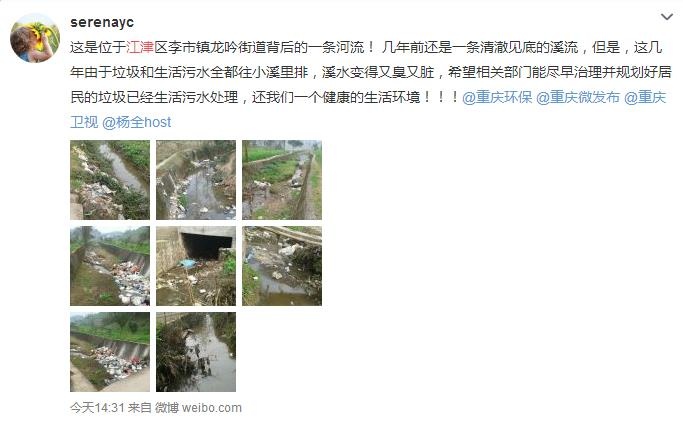Open the last photo of the creek
683x425 pixels.
coord(196,352)
